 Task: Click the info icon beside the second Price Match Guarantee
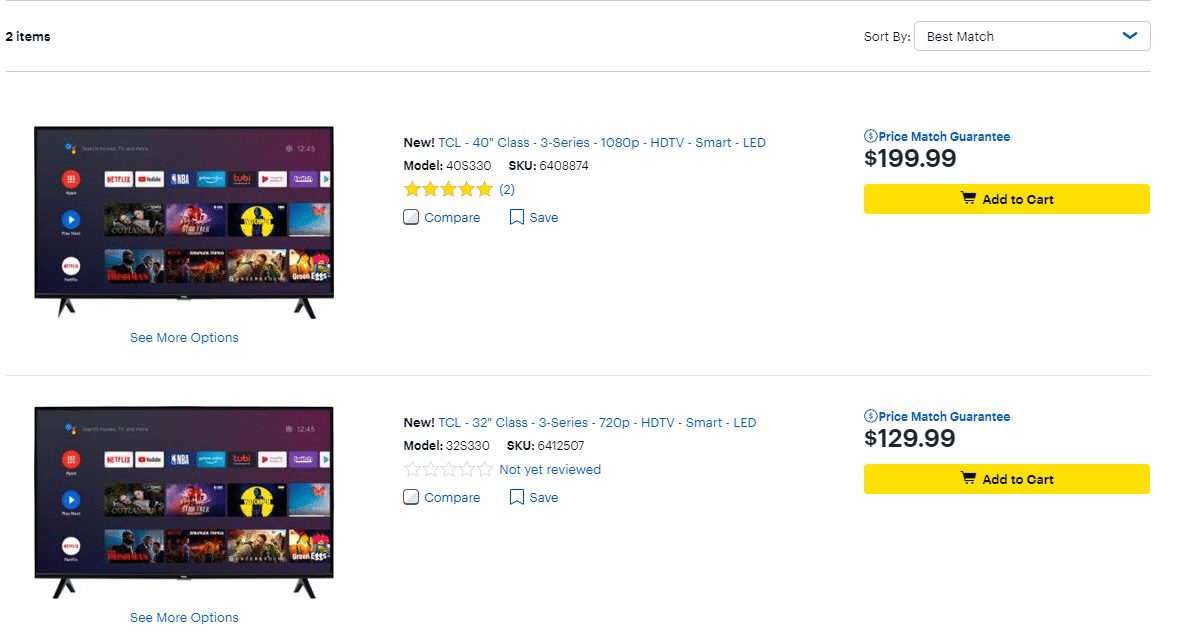[x=870, y=416]
